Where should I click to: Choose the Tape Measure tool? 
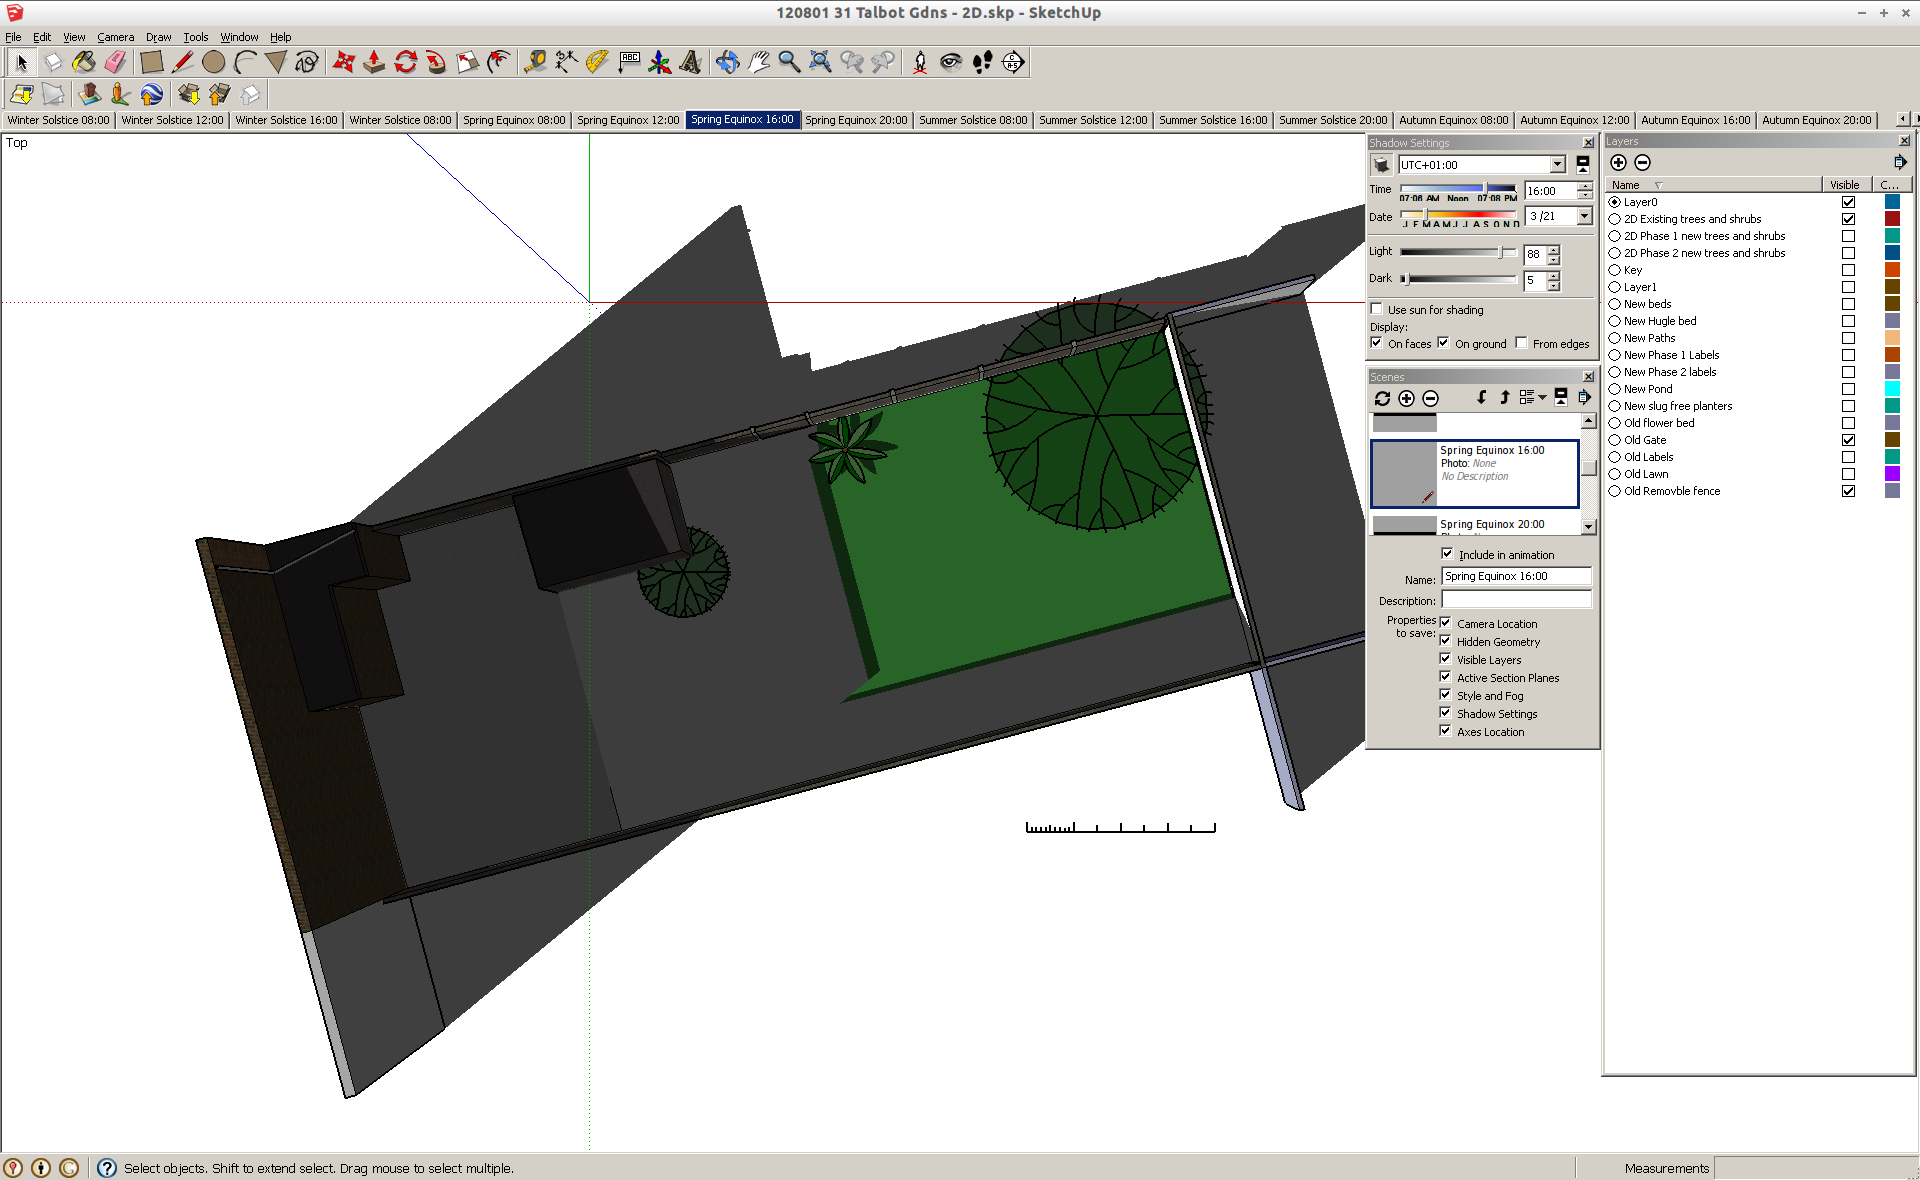pos(536,62)
